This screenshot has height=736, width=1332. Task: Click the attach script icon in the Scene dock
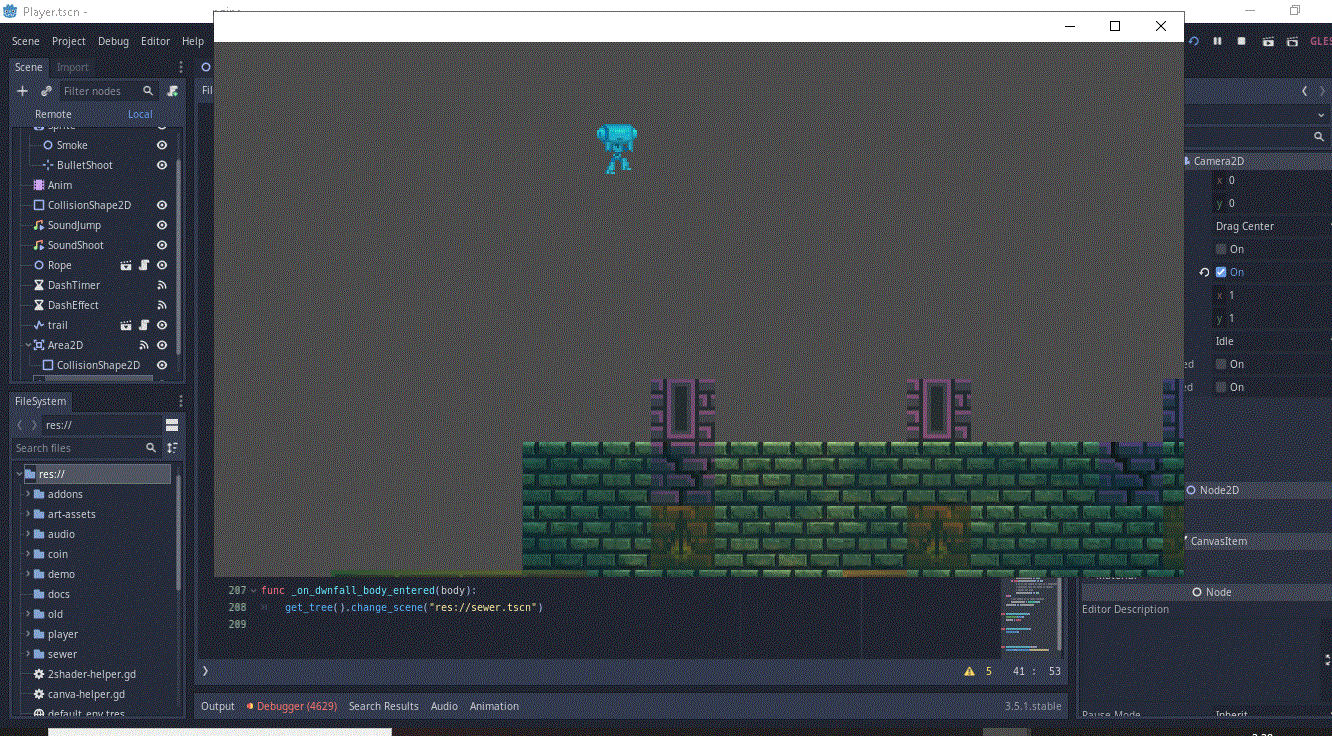click(173, 91)
